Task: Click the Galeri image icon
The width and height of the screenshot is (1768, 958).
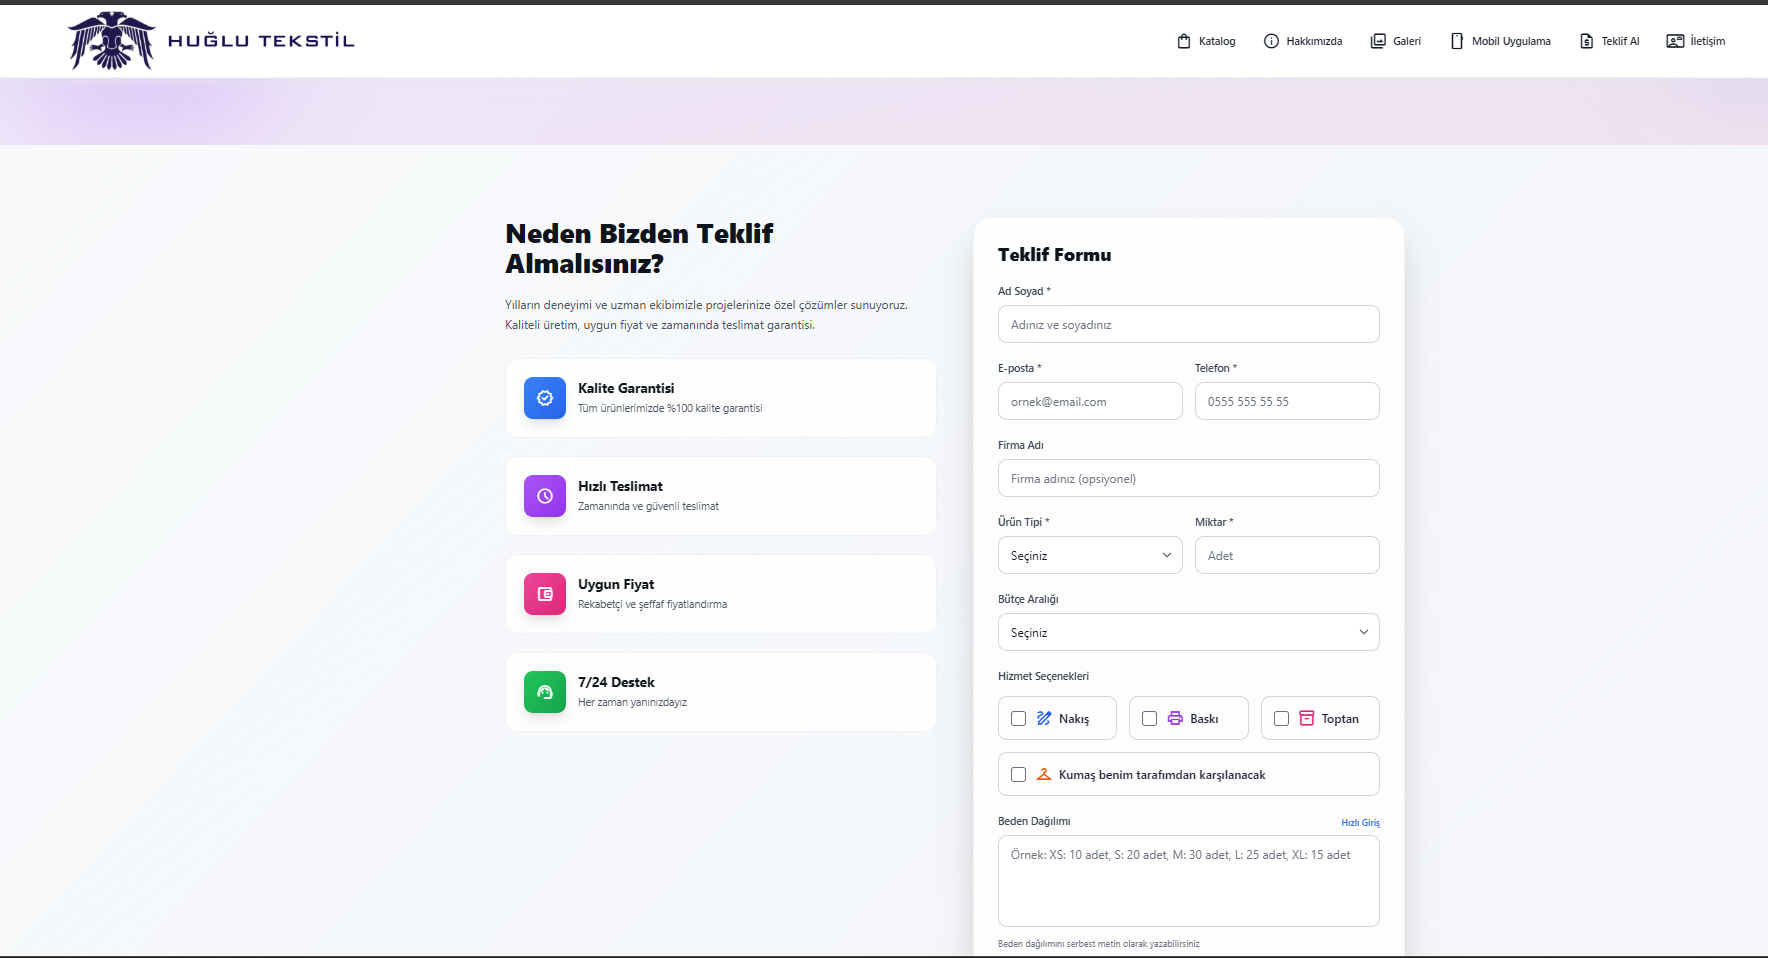Action: (1376, 41)
